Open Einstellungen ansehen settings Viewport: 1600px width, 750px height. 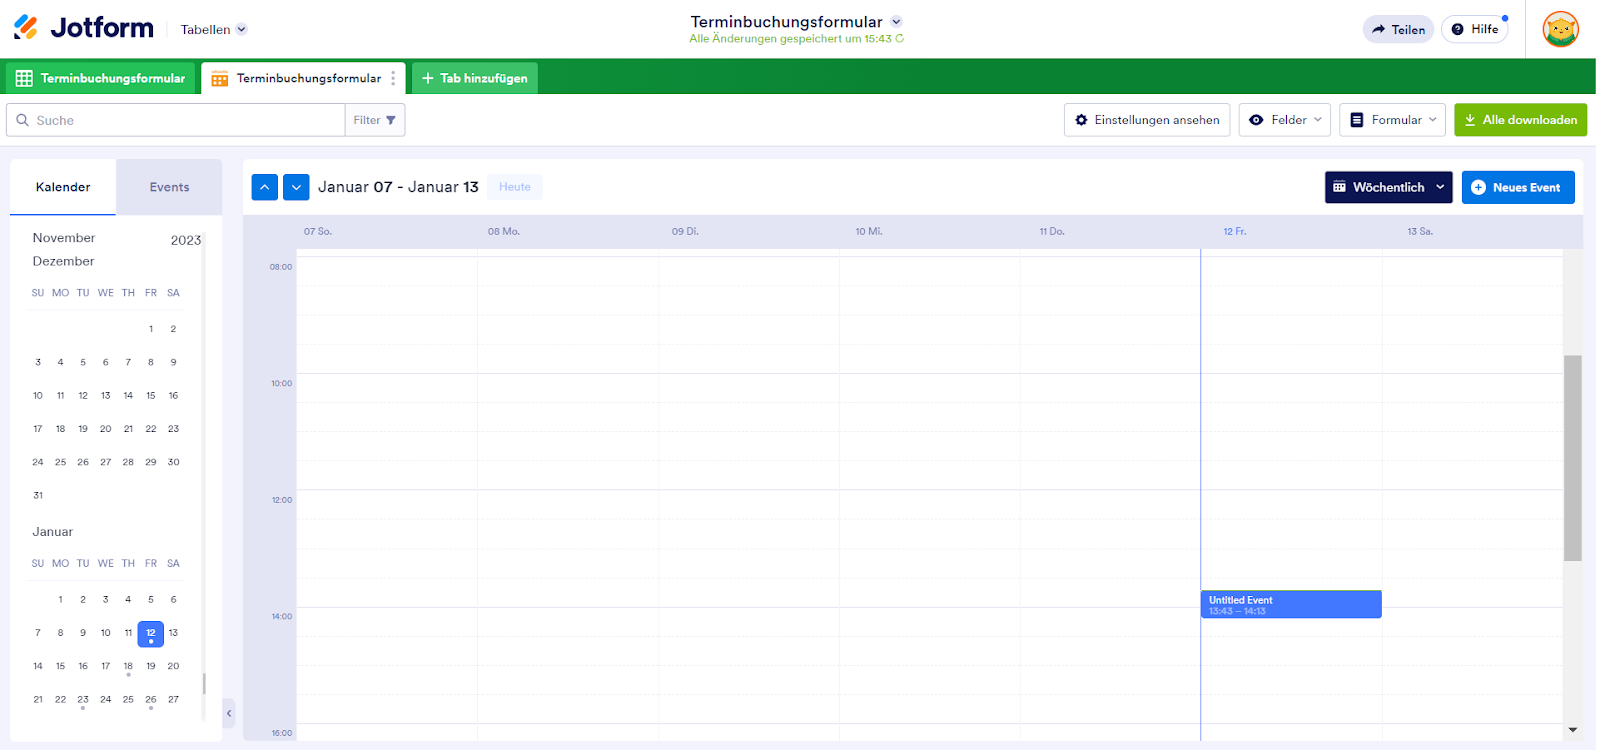point(1147,120)
